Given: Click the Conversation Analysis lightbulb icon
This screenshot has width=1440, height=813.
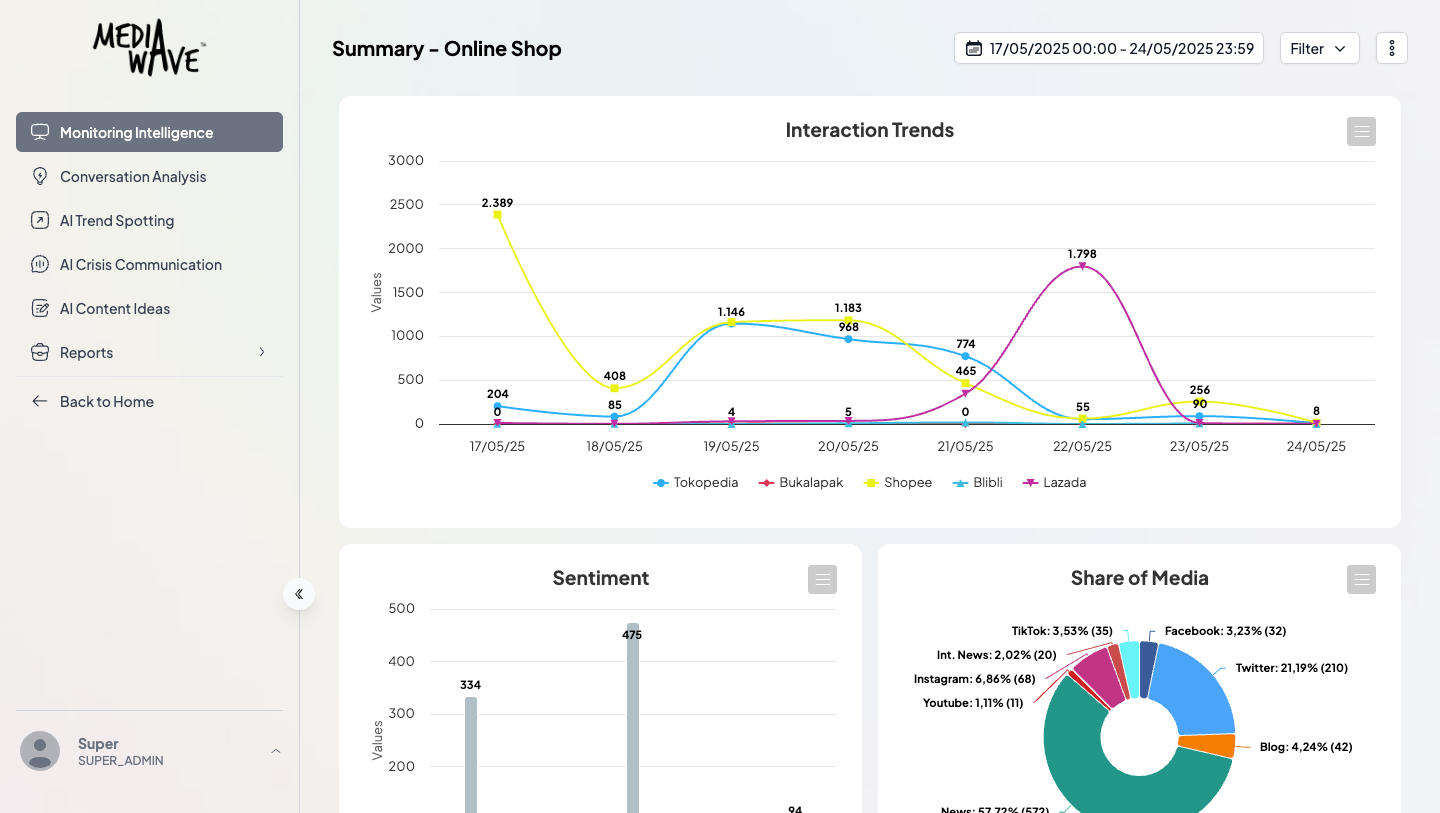Looking at the screenshot, I should (40, 177).
